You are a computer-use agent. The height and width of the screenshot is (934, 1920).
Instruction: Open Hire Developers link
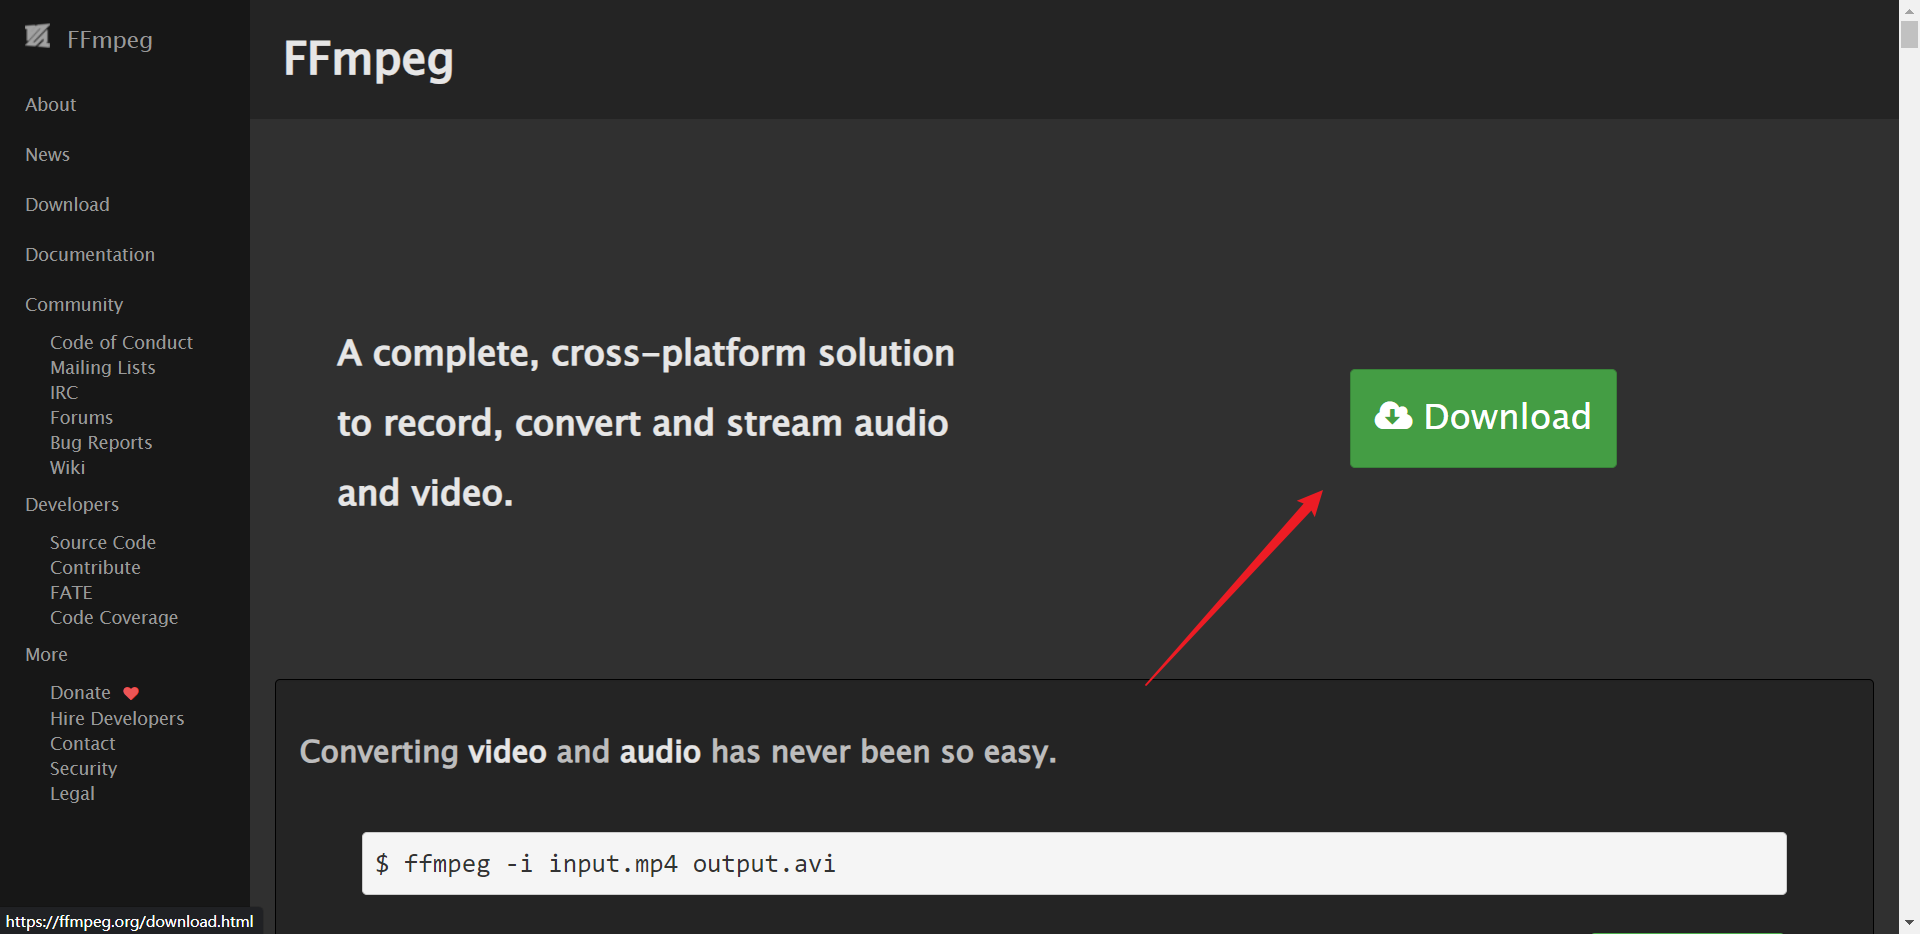117,718
